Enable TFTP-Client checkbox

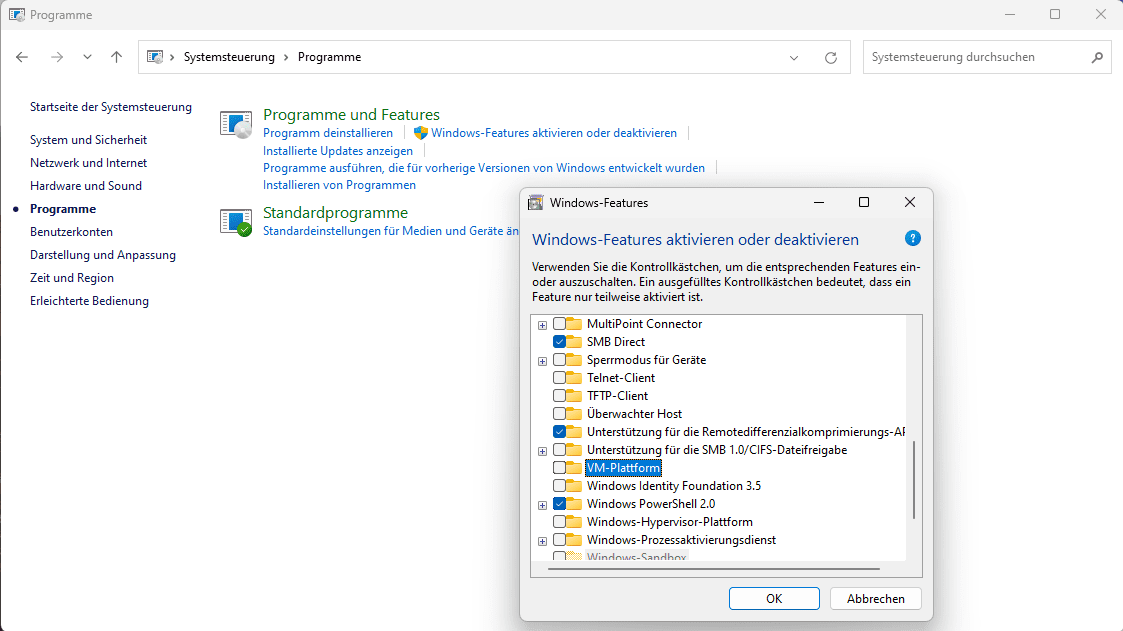[559, 395]
